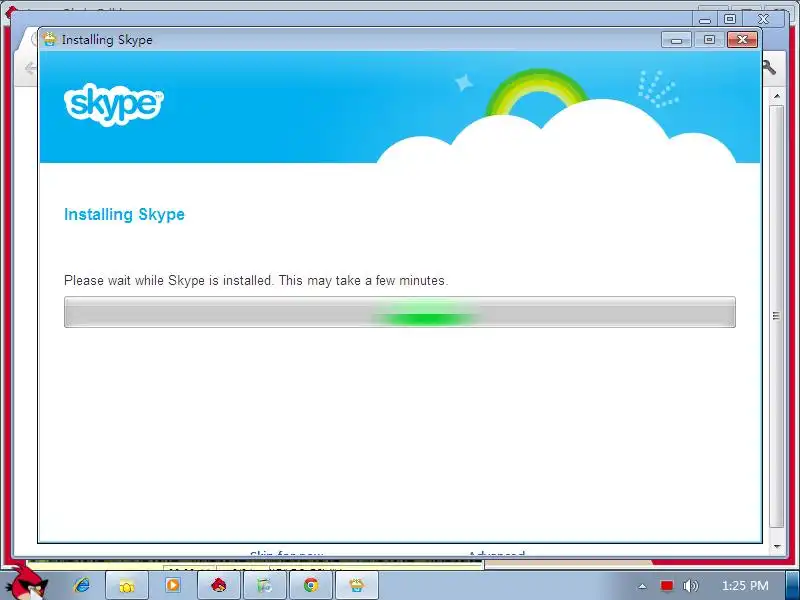800x600 pixels.
Task: Click the background window's scrollbar thumb
Action: (777, 316)
